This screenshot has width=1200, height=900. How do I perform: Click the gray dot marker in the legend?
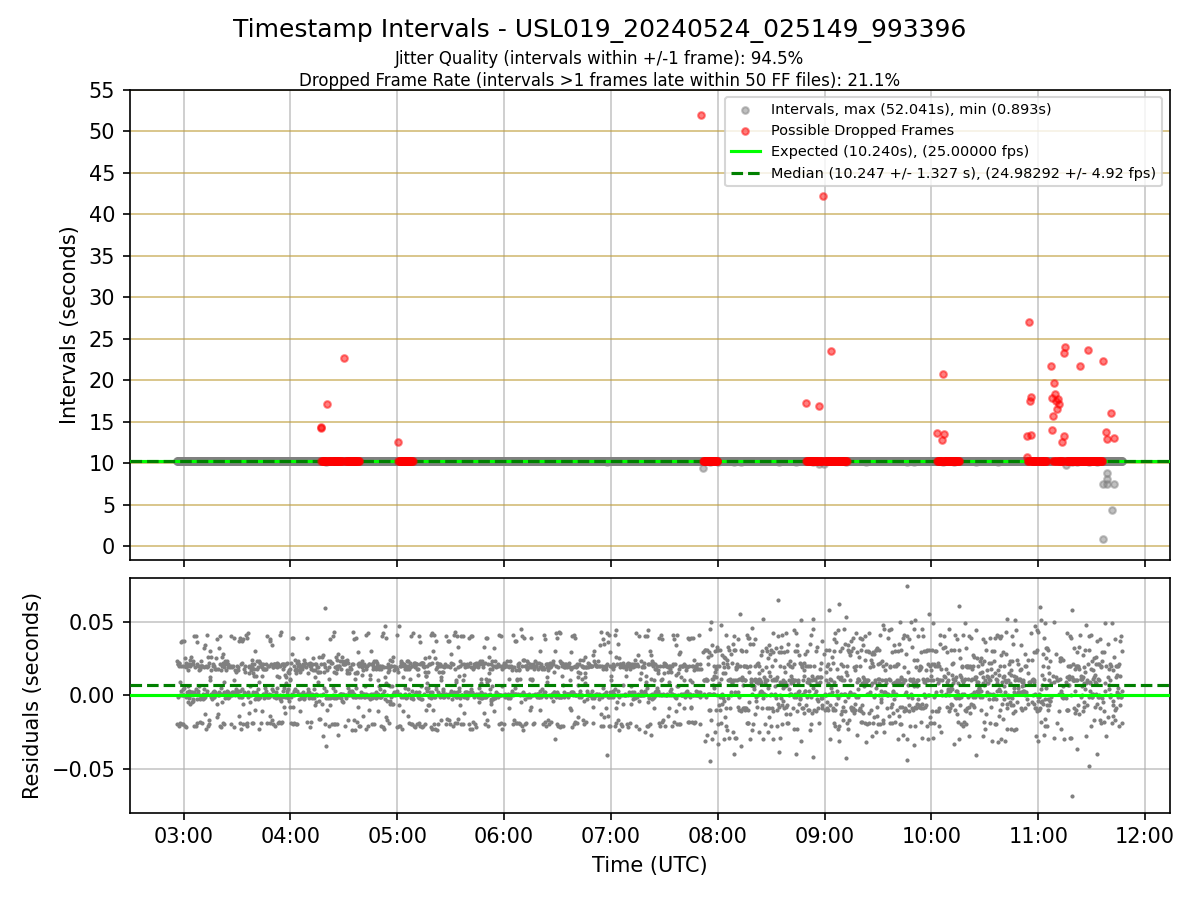745,109
